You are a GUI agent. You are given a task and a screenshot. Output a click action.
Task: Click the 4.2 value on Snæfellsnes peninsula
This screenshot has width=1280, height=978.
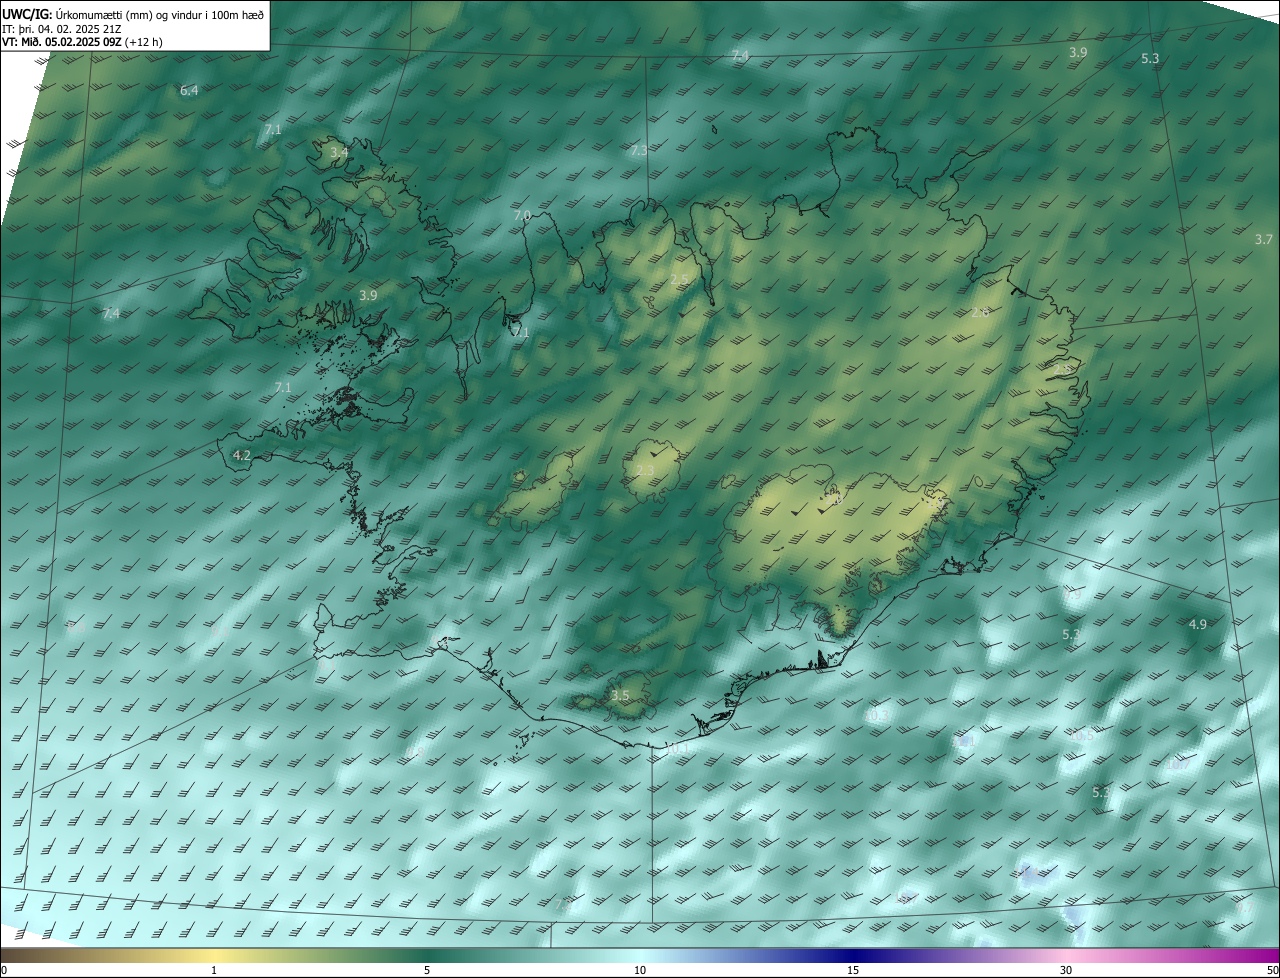coord(241,456)
